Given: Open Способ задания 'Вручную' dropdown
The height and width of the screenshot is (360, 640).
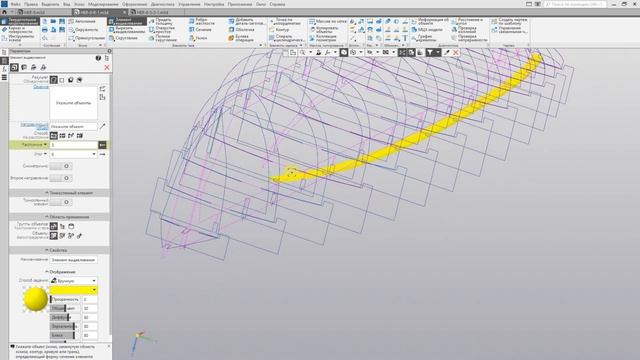Looking at the screenshot, I should click(x=73, y=281).
